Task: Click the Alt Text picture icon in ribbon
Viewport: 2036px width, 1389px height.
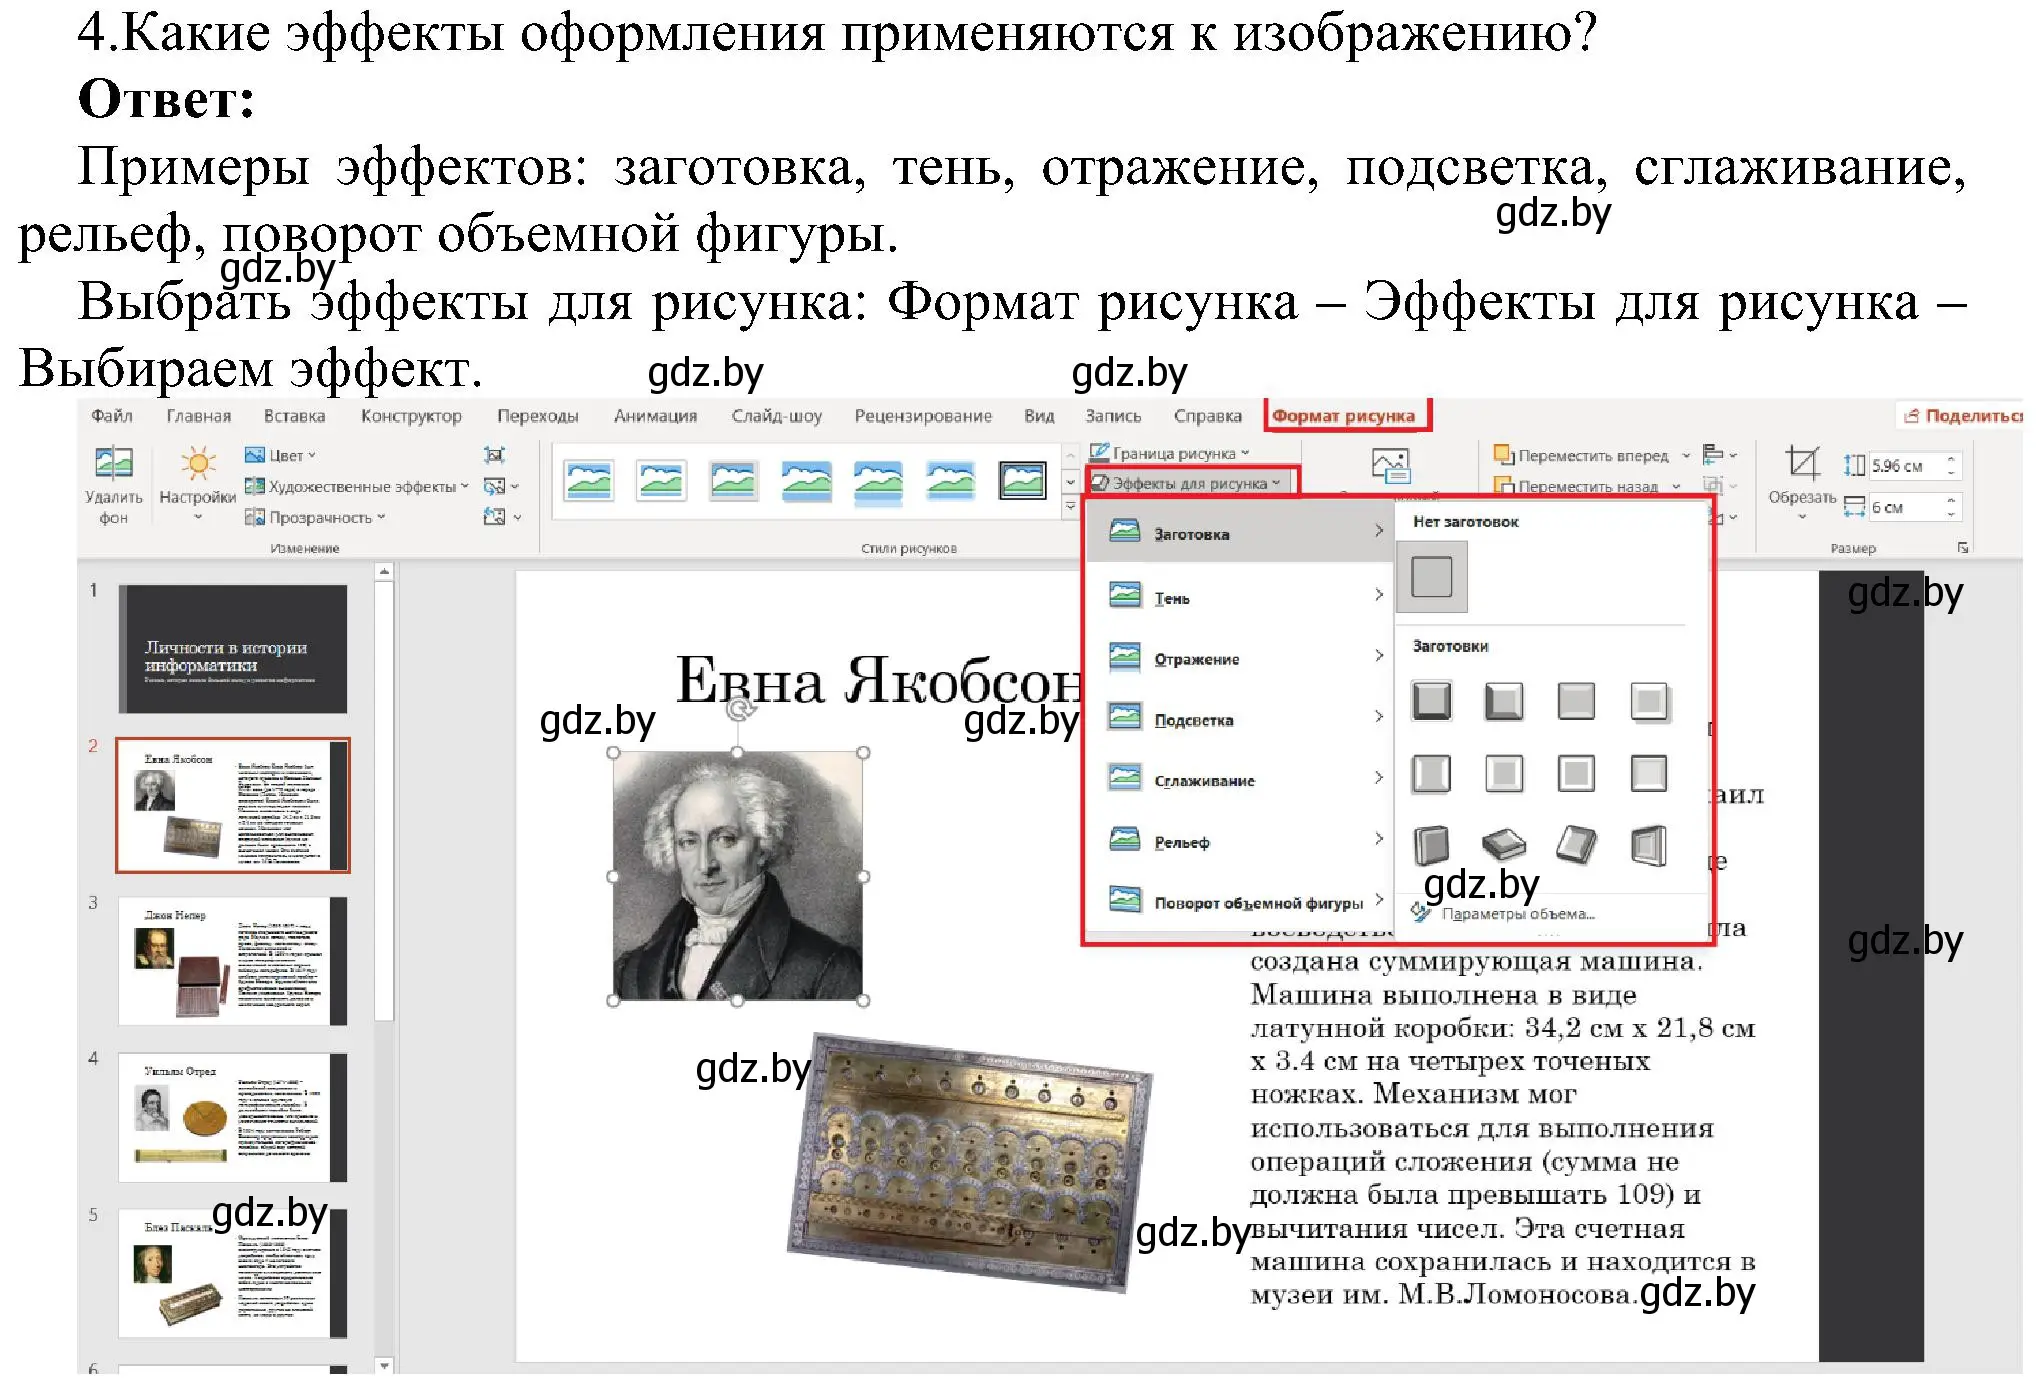Action: (1391, 466)
